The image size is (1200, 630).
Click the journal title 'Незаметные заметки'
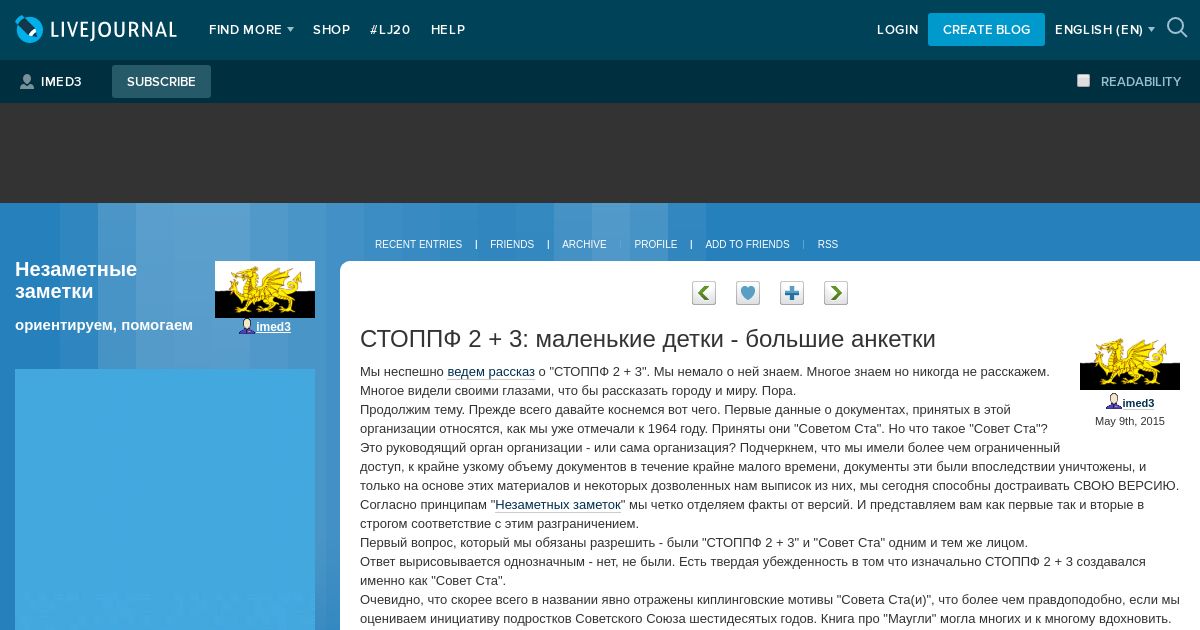[76, 280]
